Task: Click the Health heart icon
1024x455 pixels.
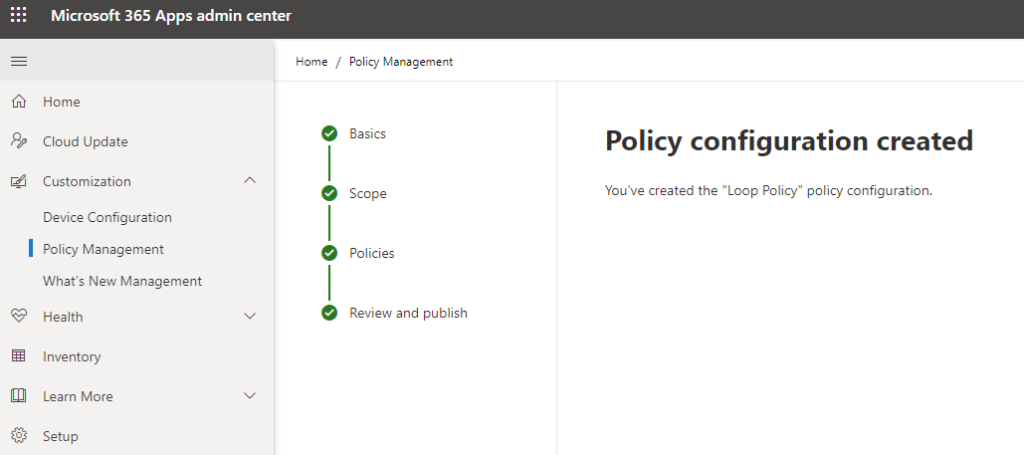Action: pos(19,317)
